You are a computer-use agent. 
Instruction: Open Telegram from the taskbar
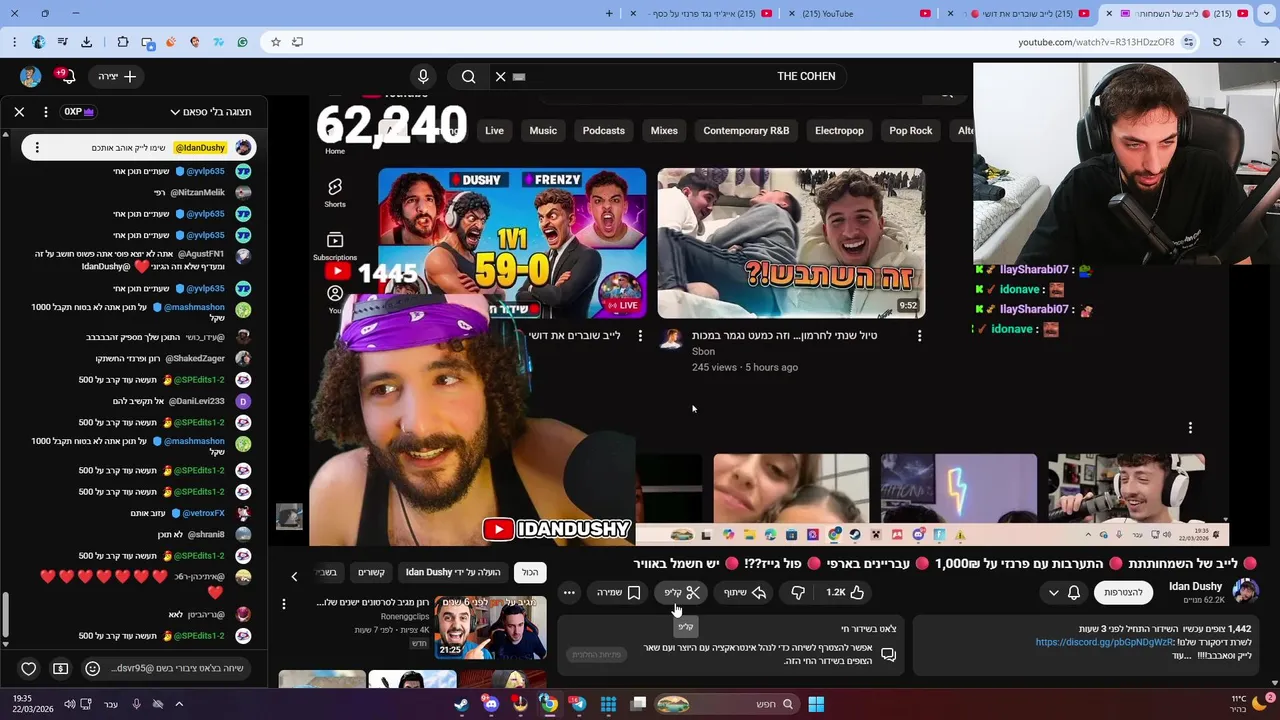click(x=578, y=704)
